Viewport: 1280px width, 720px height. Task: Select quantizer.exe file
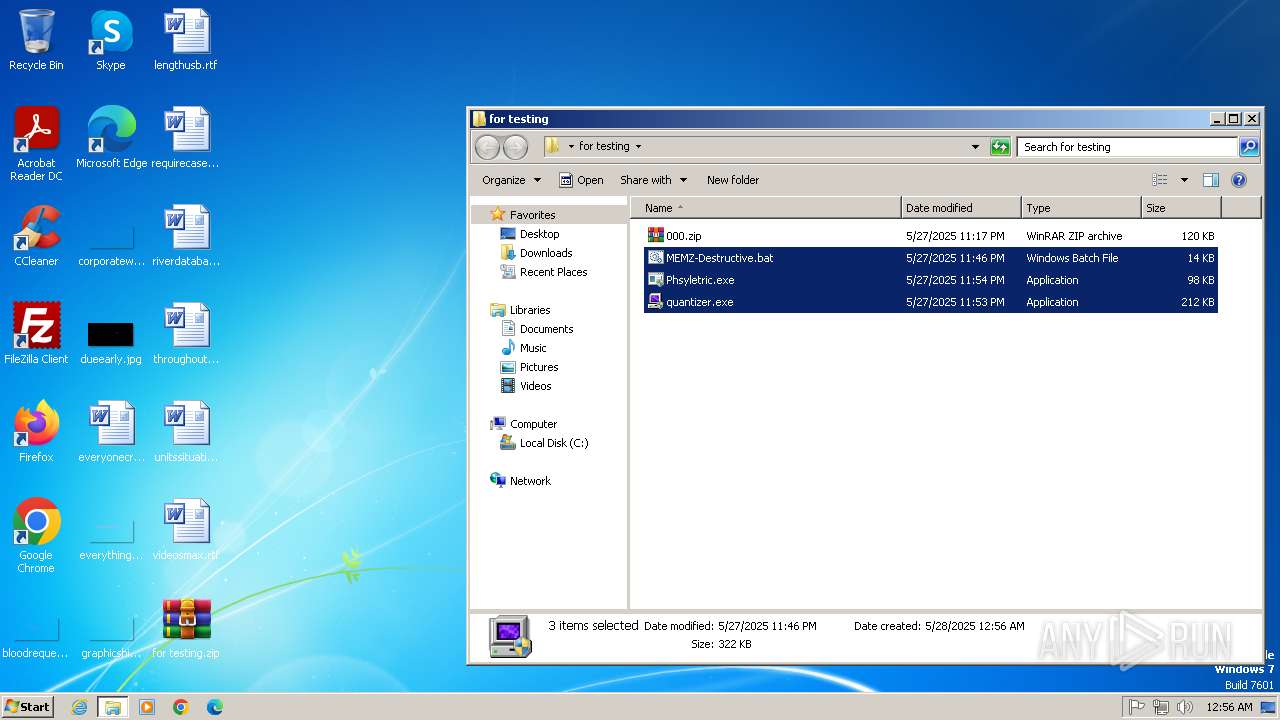click(931, 302)
